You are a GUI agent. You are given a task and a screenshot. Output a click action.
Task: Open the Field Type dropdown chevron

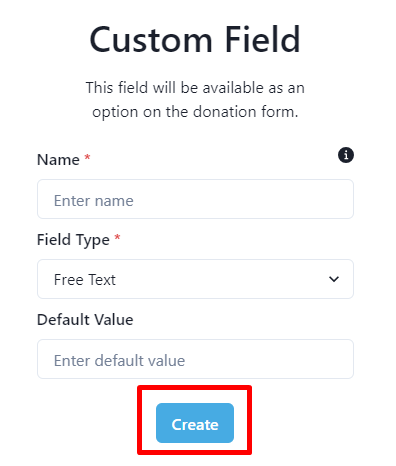point(334,279)
